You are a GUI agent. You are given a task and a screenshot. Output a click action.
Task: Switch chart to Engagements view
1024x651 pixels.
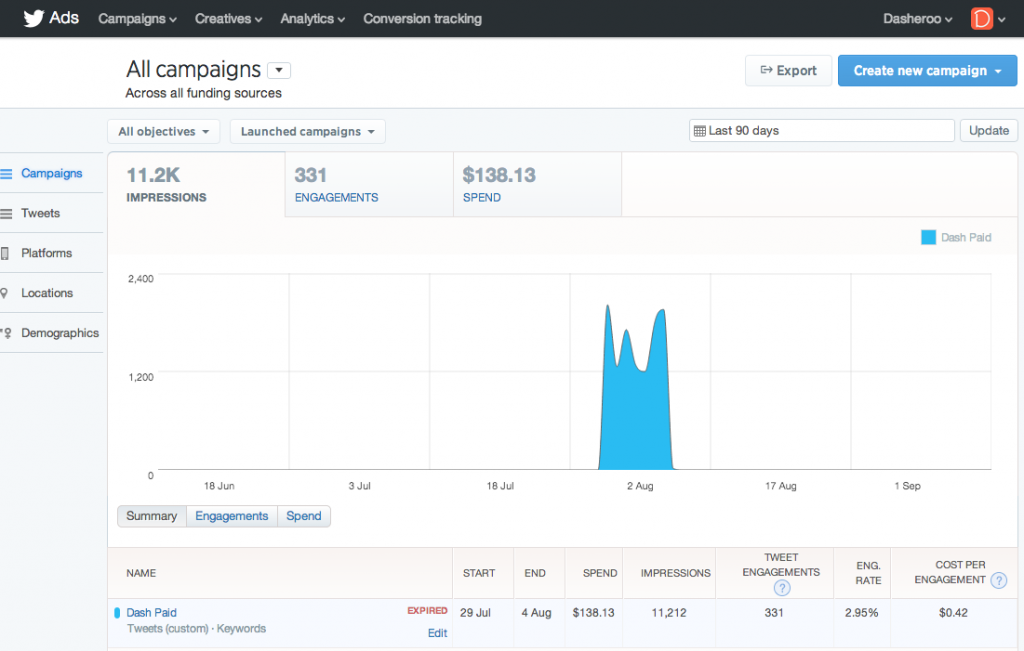[x=231, y=516]
